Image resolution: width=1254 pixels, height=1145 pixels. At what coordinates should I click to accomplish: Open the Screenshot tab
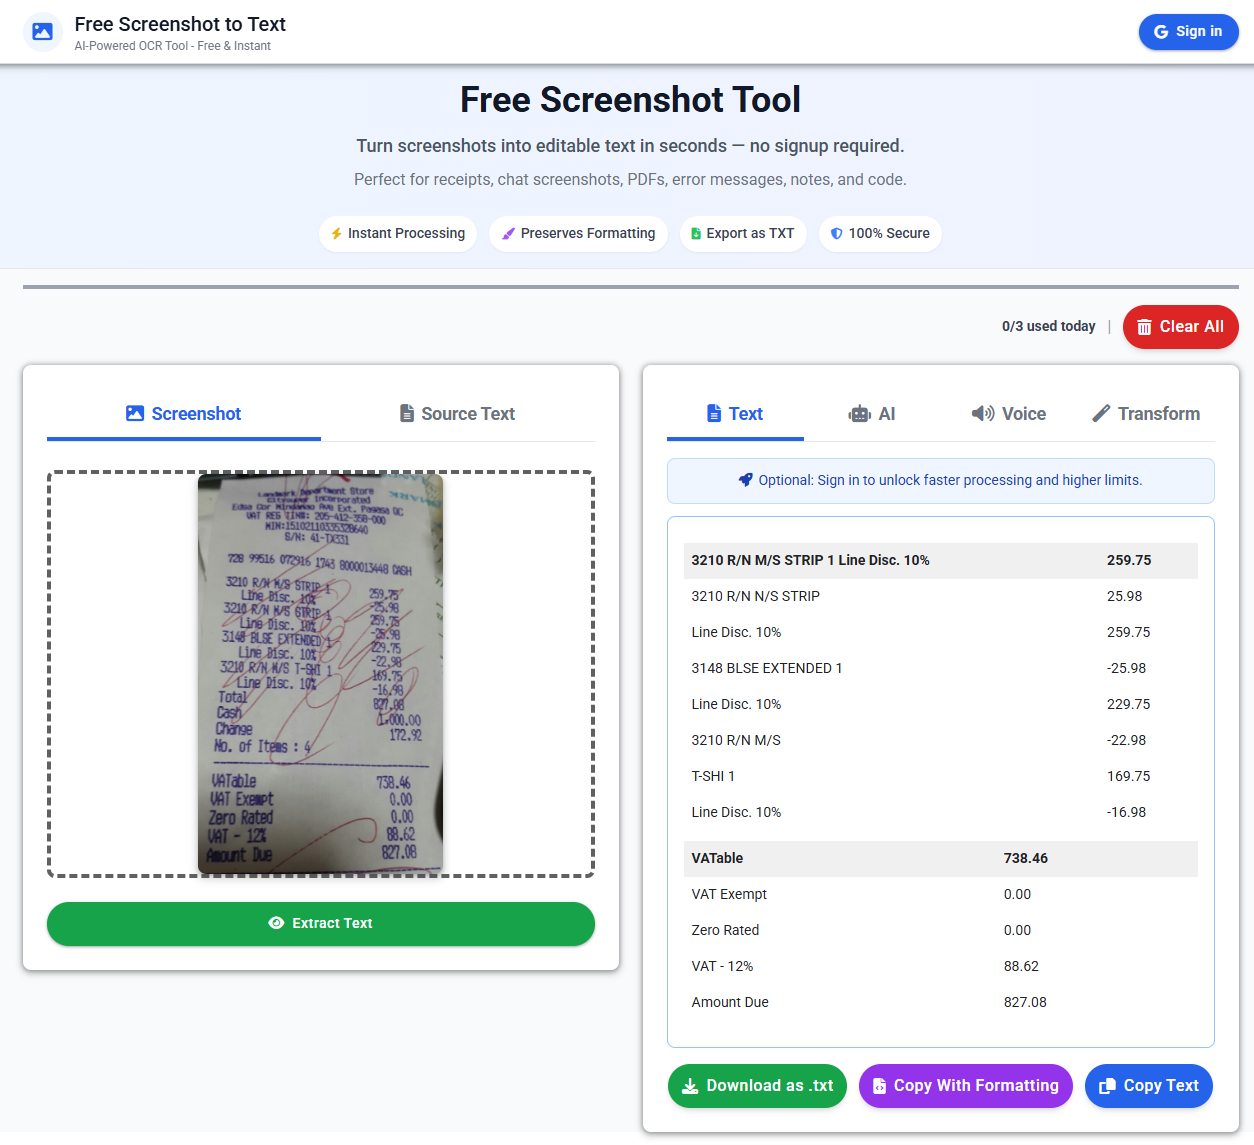[x=183, y=413]
